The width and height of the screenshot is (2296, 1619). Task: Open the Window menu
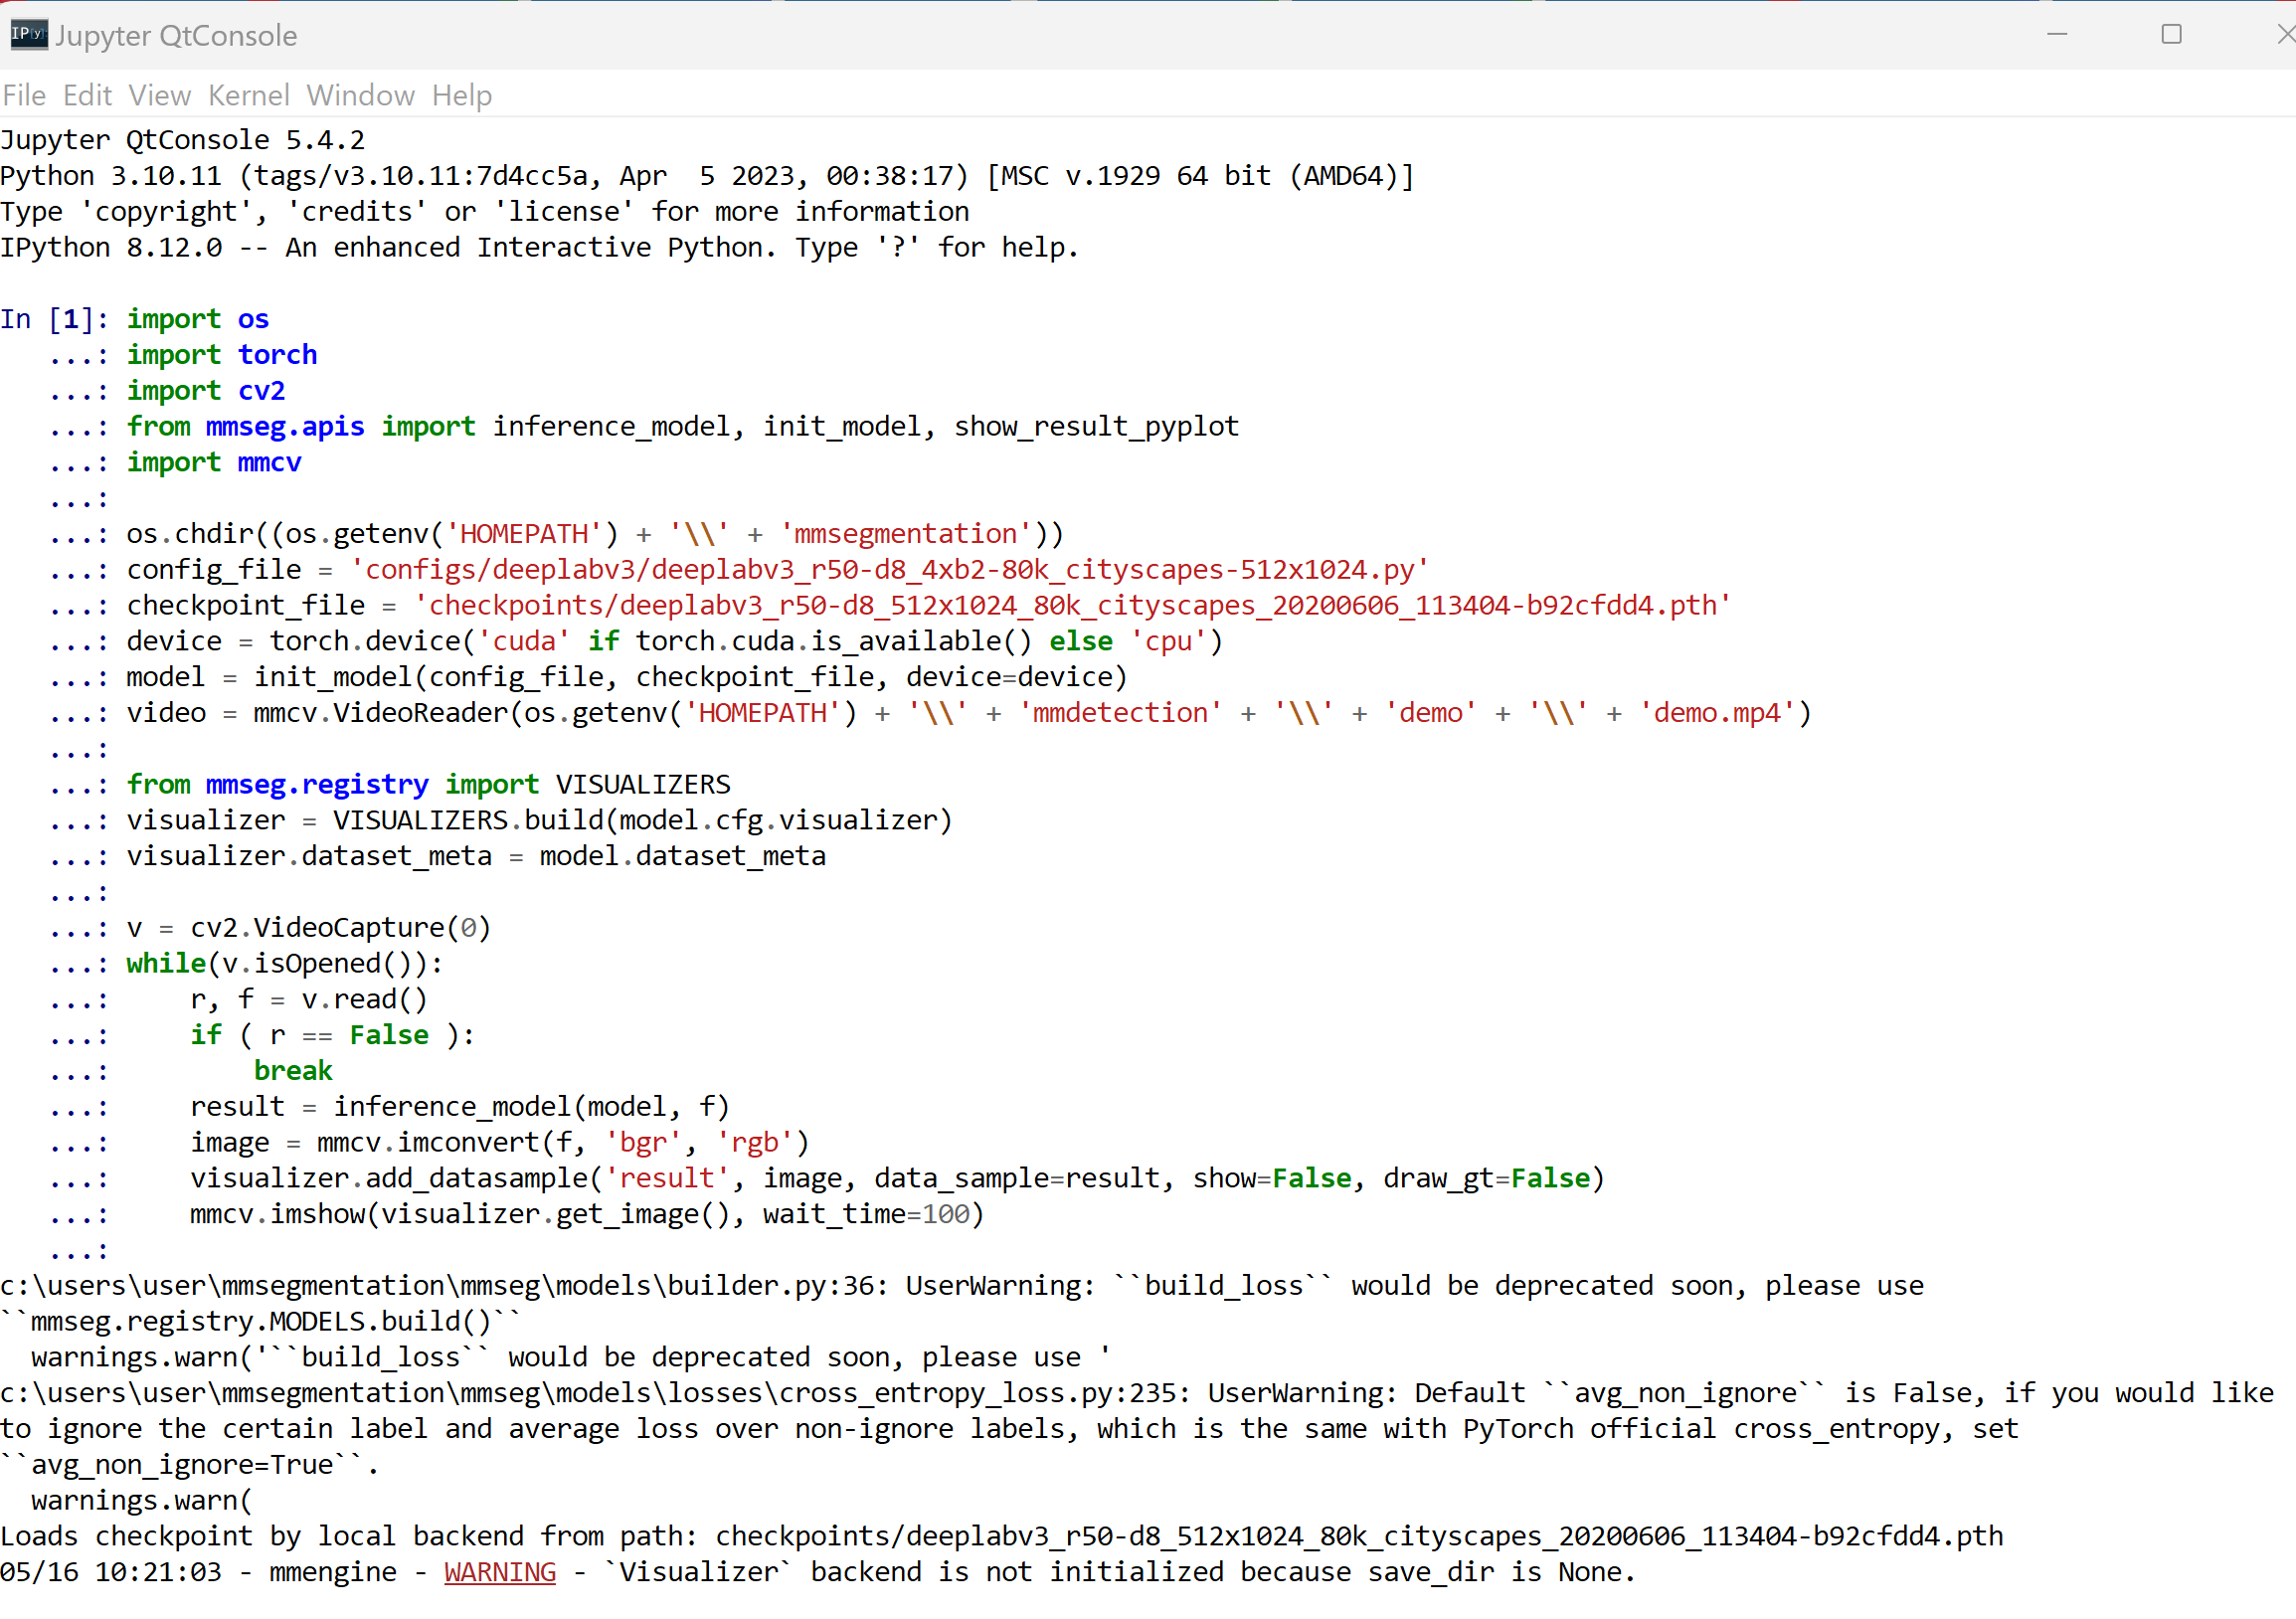coord(360,95)
